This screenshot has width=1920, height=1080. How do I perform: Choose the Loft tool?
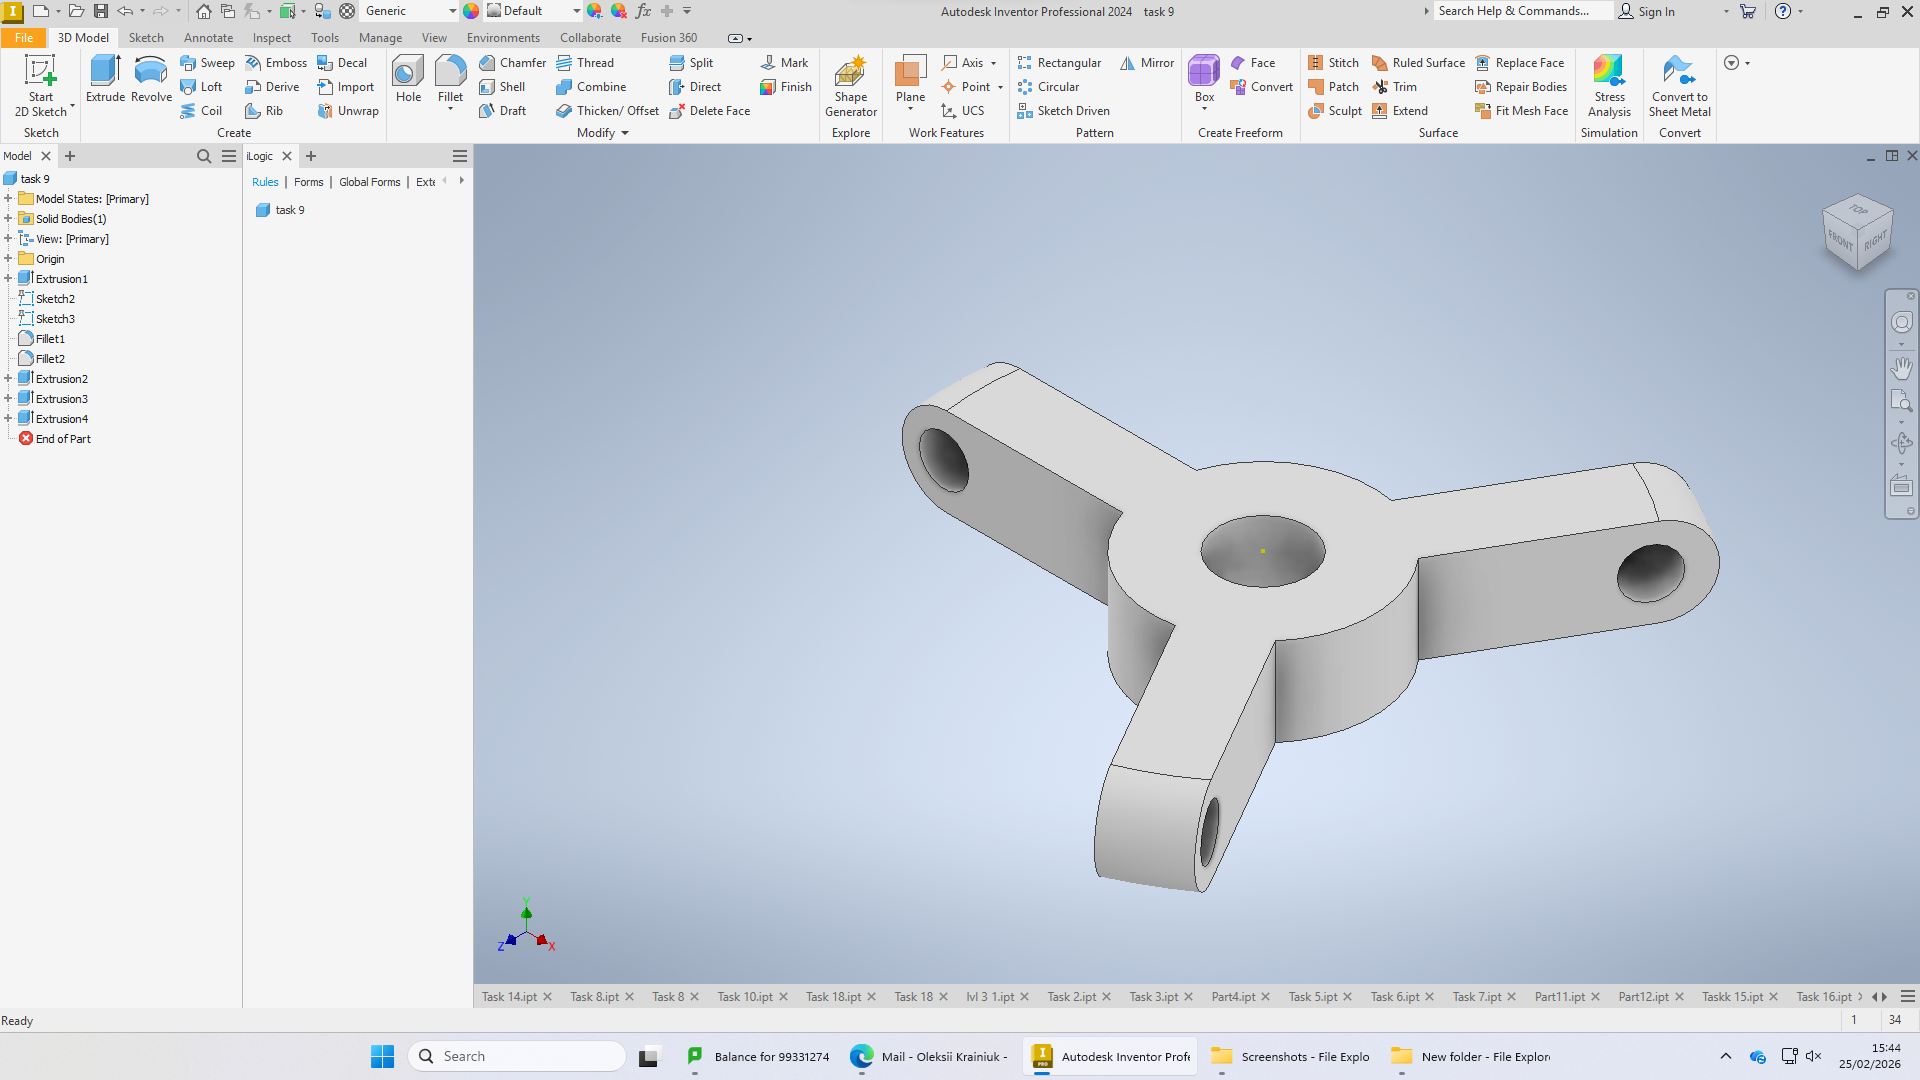[201, 87]
